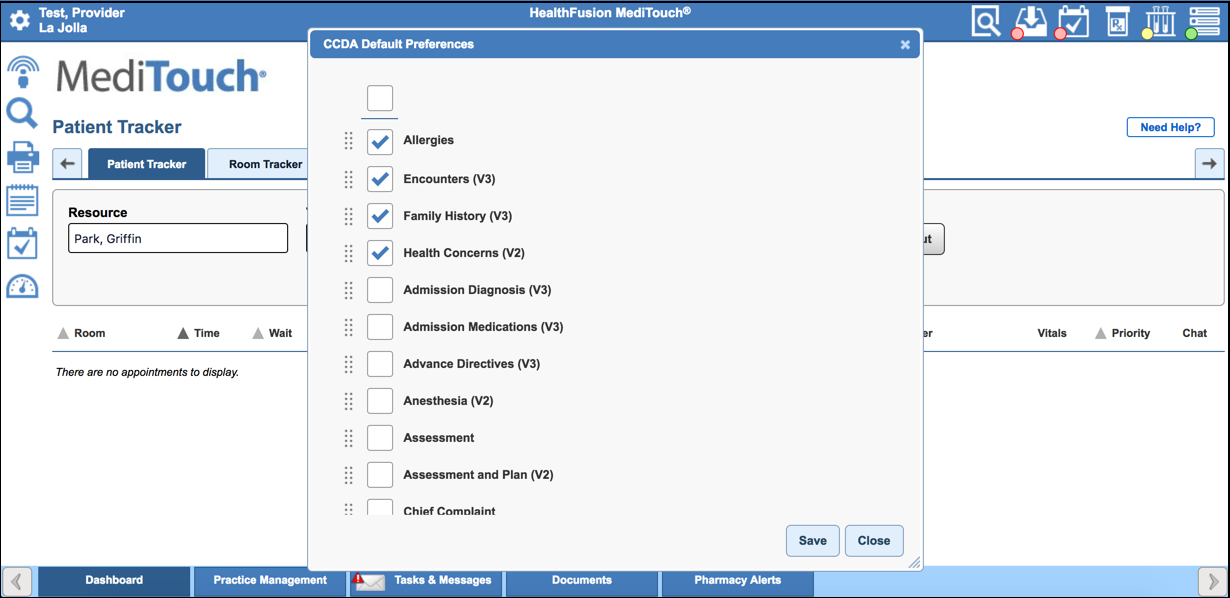Screen dimensions: 1230x598
Task: Click the Advance Directives (V3) label
Action: tap(472, 364)
